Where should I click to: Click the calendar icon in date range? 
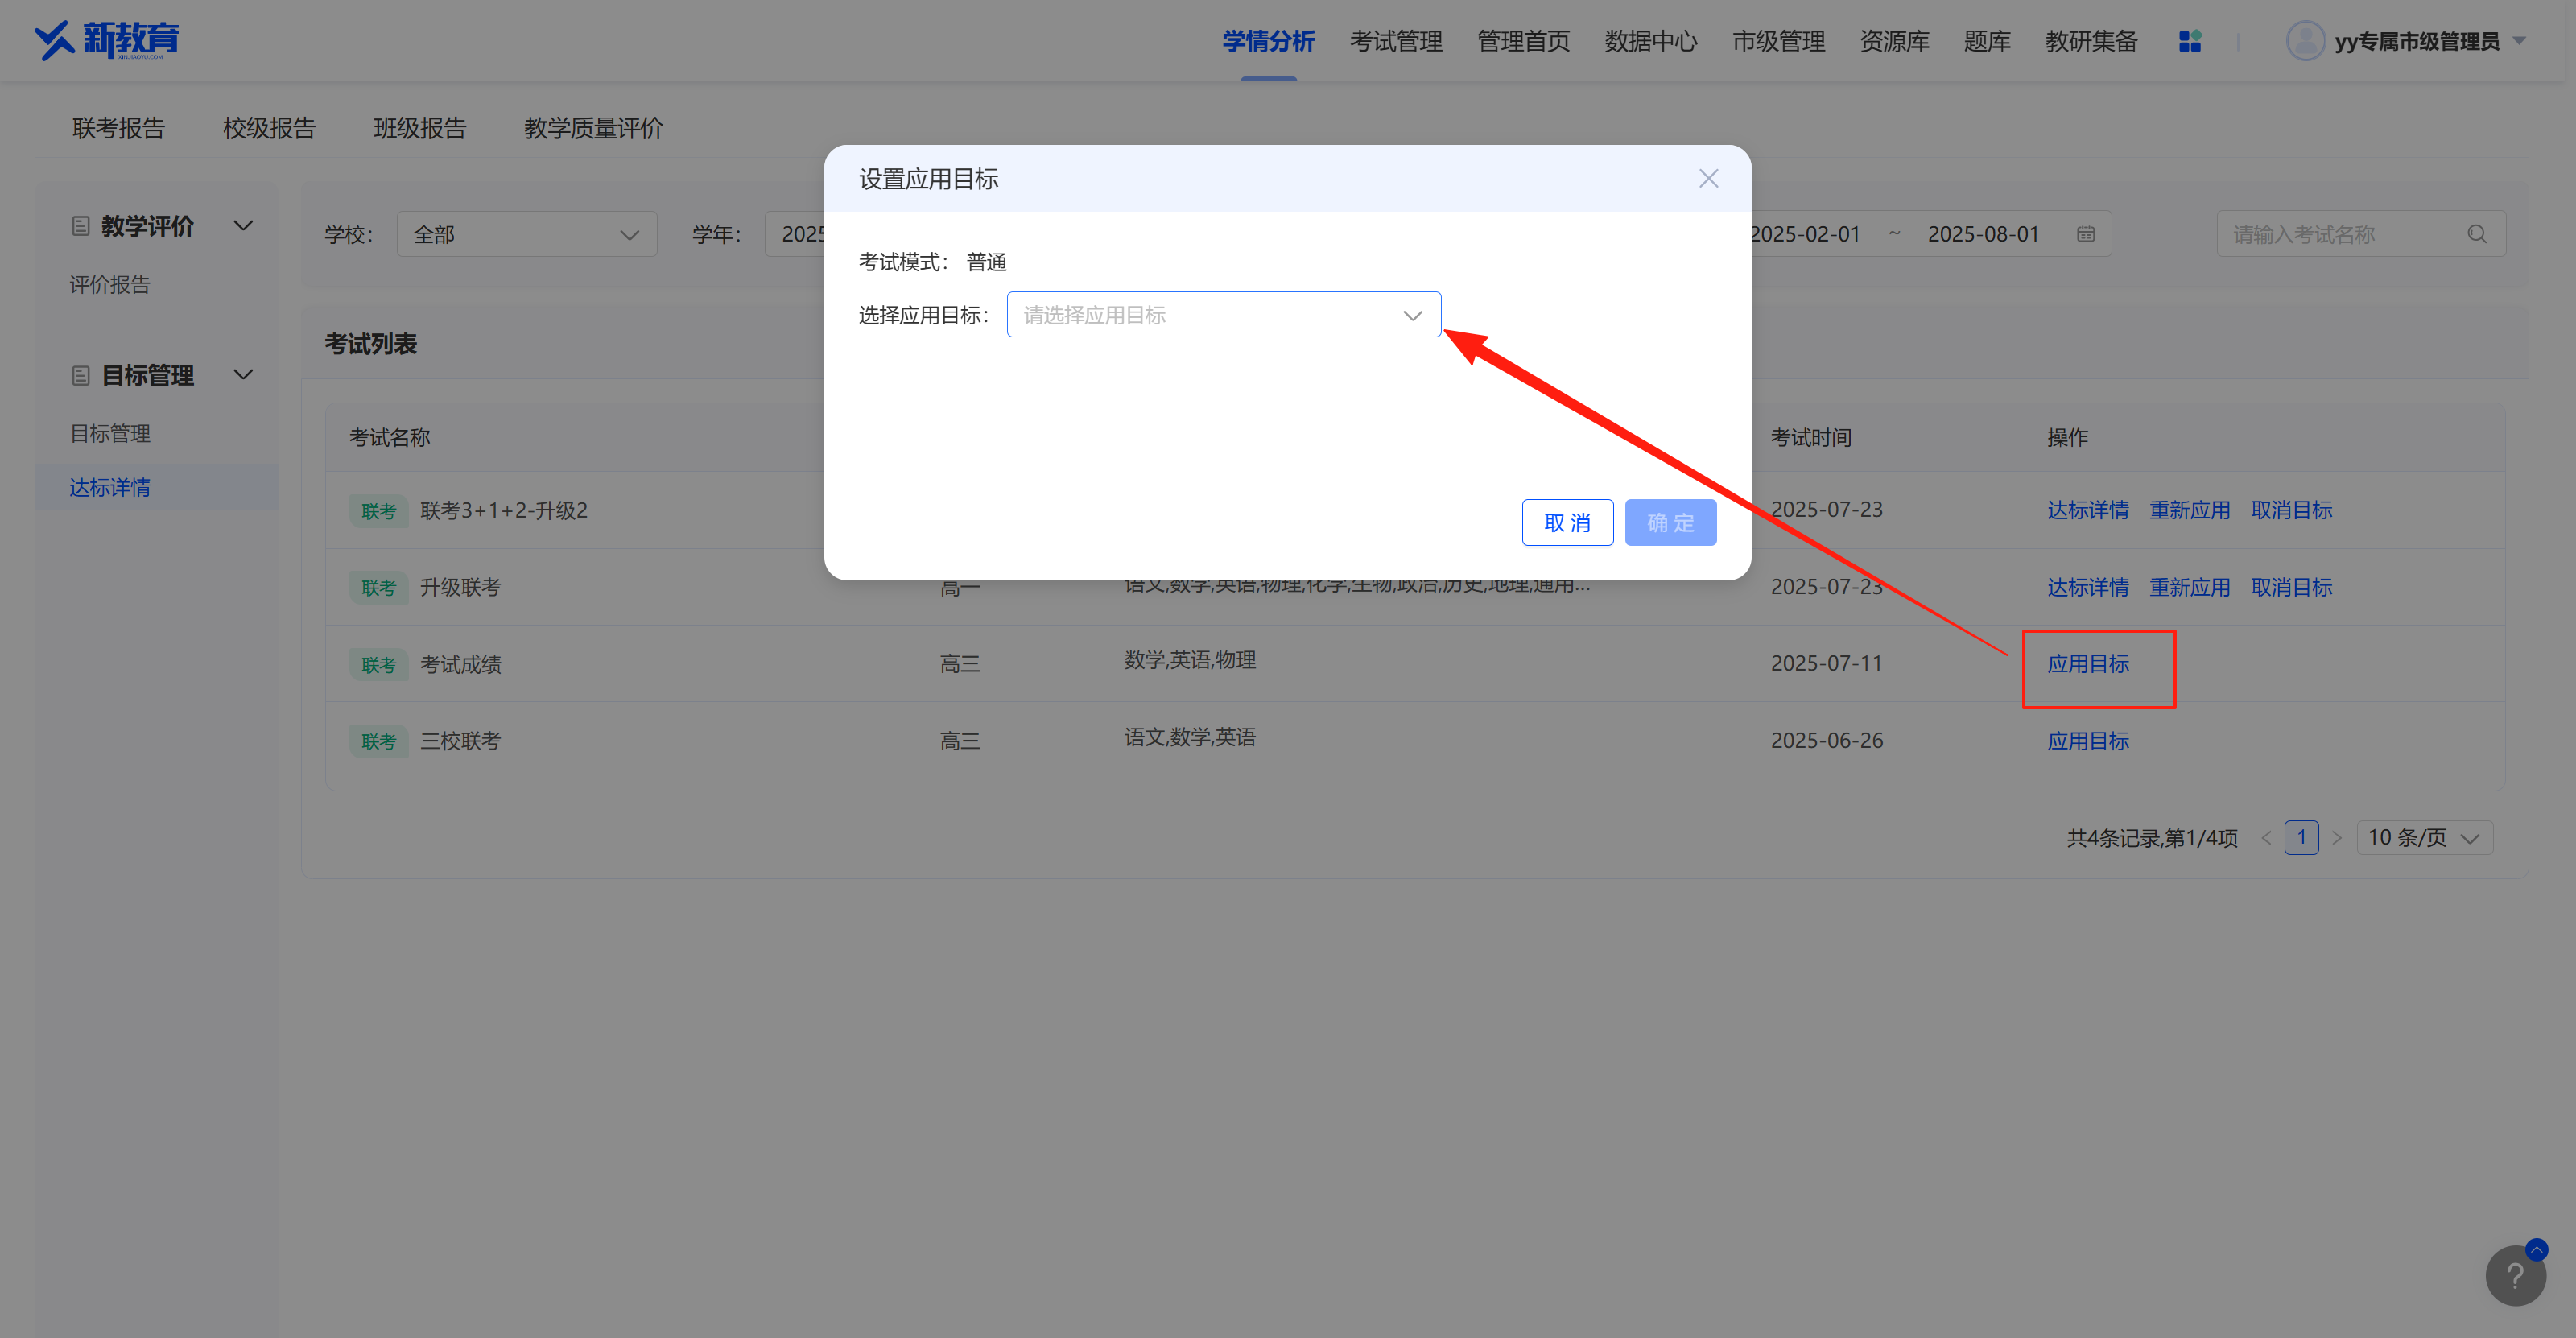(2085, 234)
